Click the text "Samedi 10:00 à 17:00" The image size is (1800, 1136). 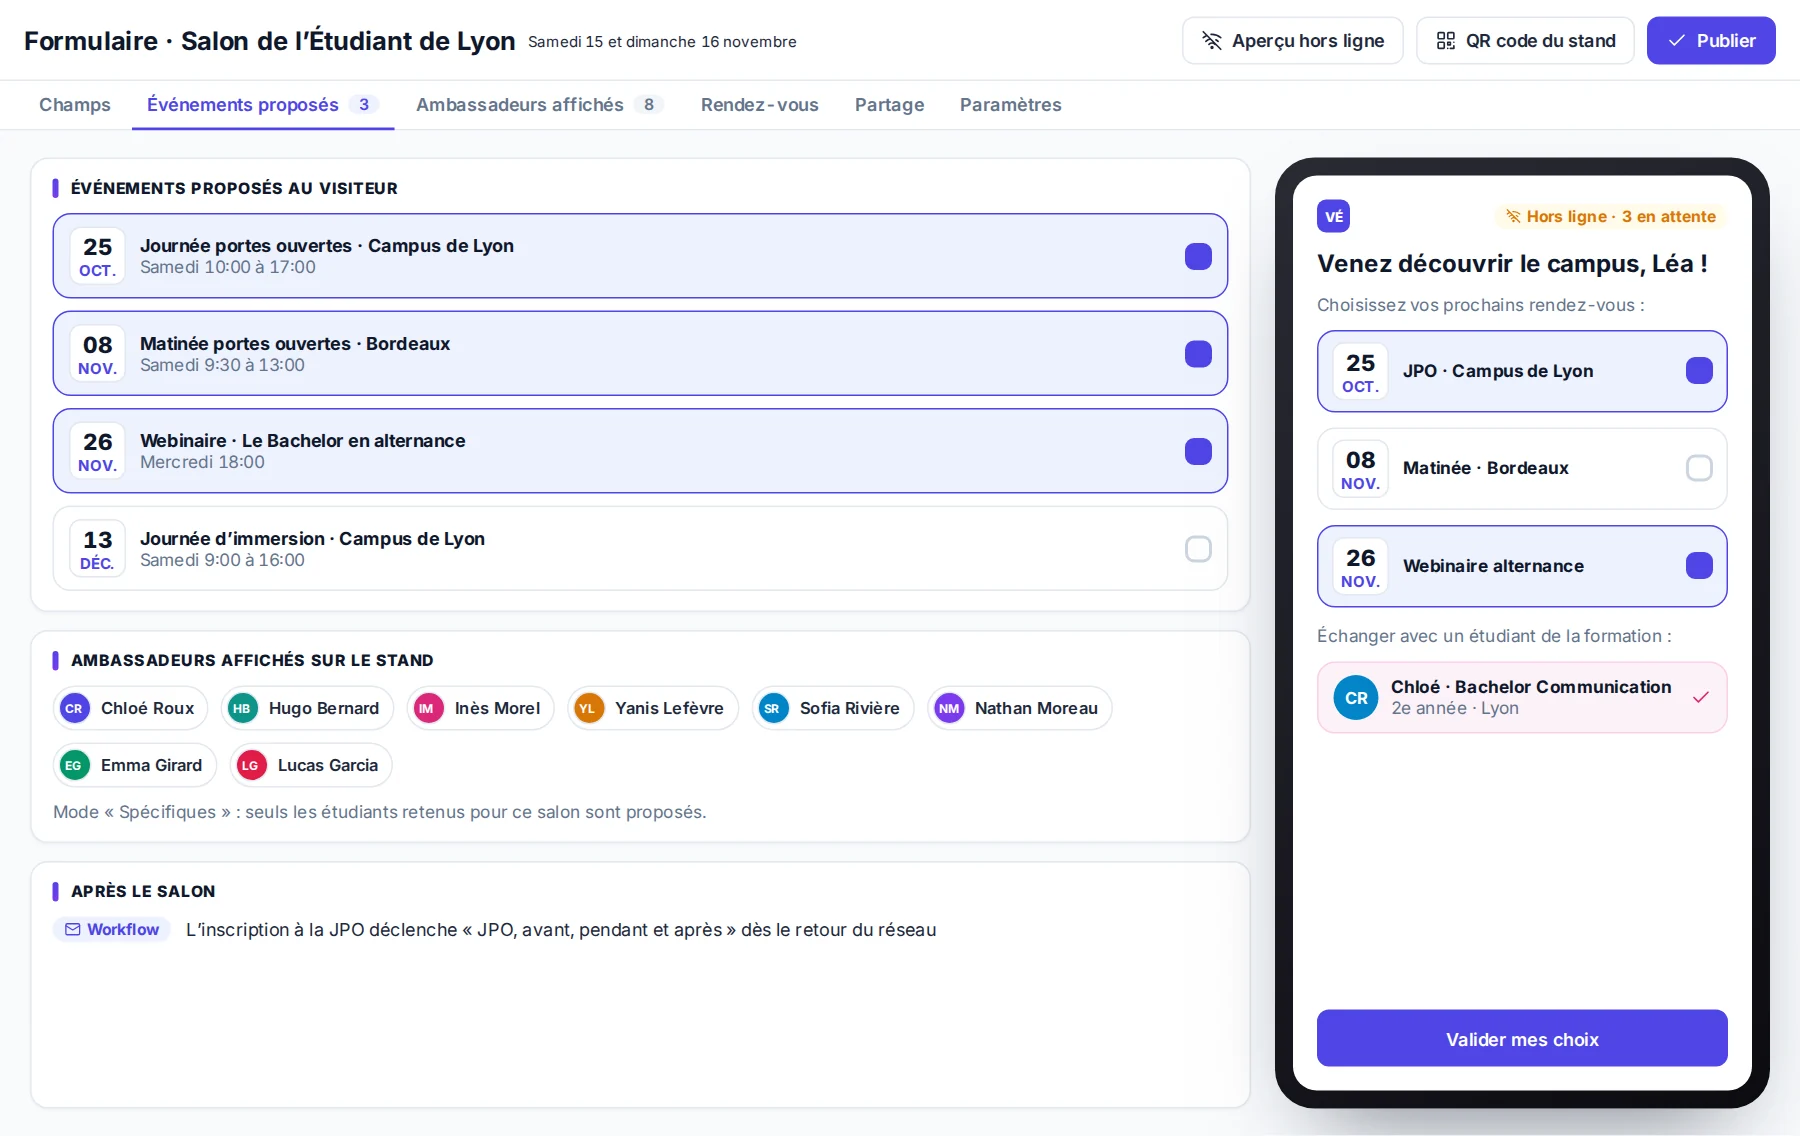[228, 267]
